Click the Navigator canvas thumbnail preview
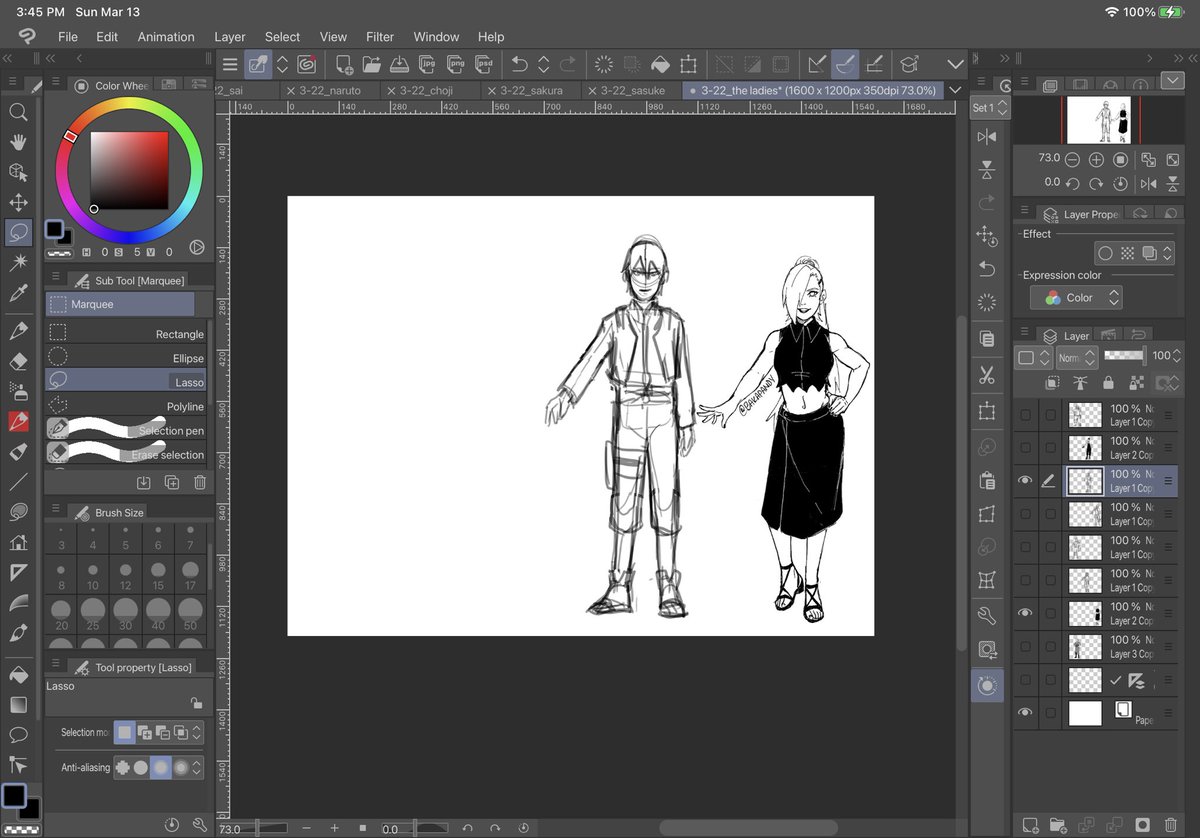 (1098, 120)
